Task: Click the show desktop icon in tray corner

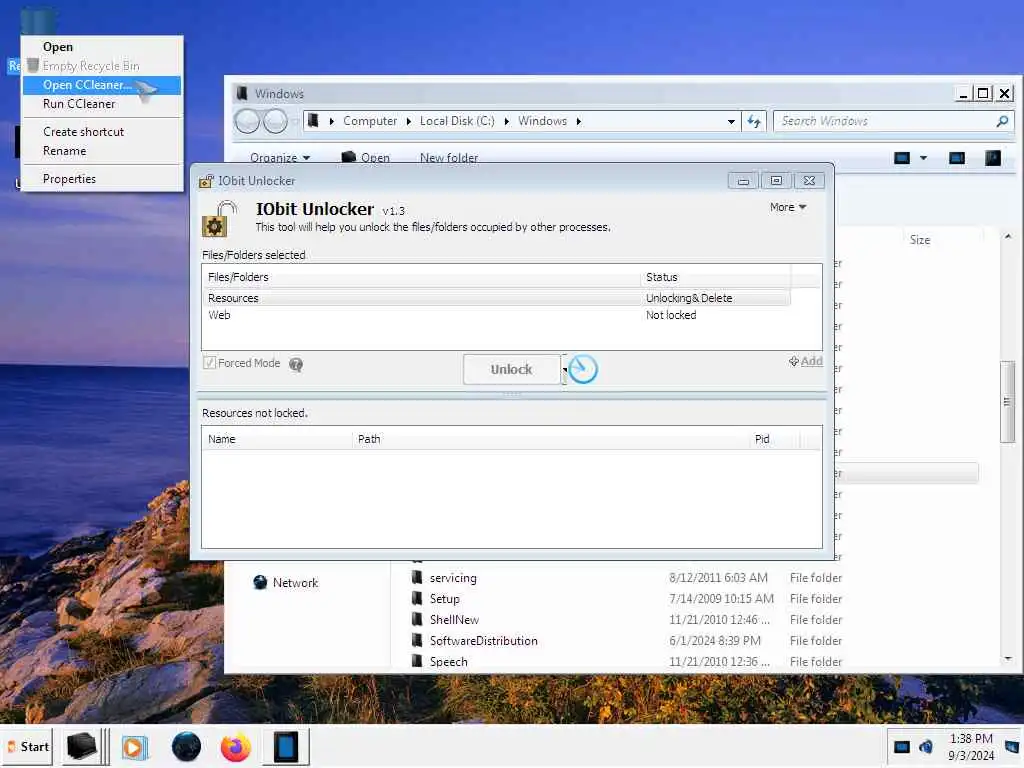Action: click(1012, 746)
